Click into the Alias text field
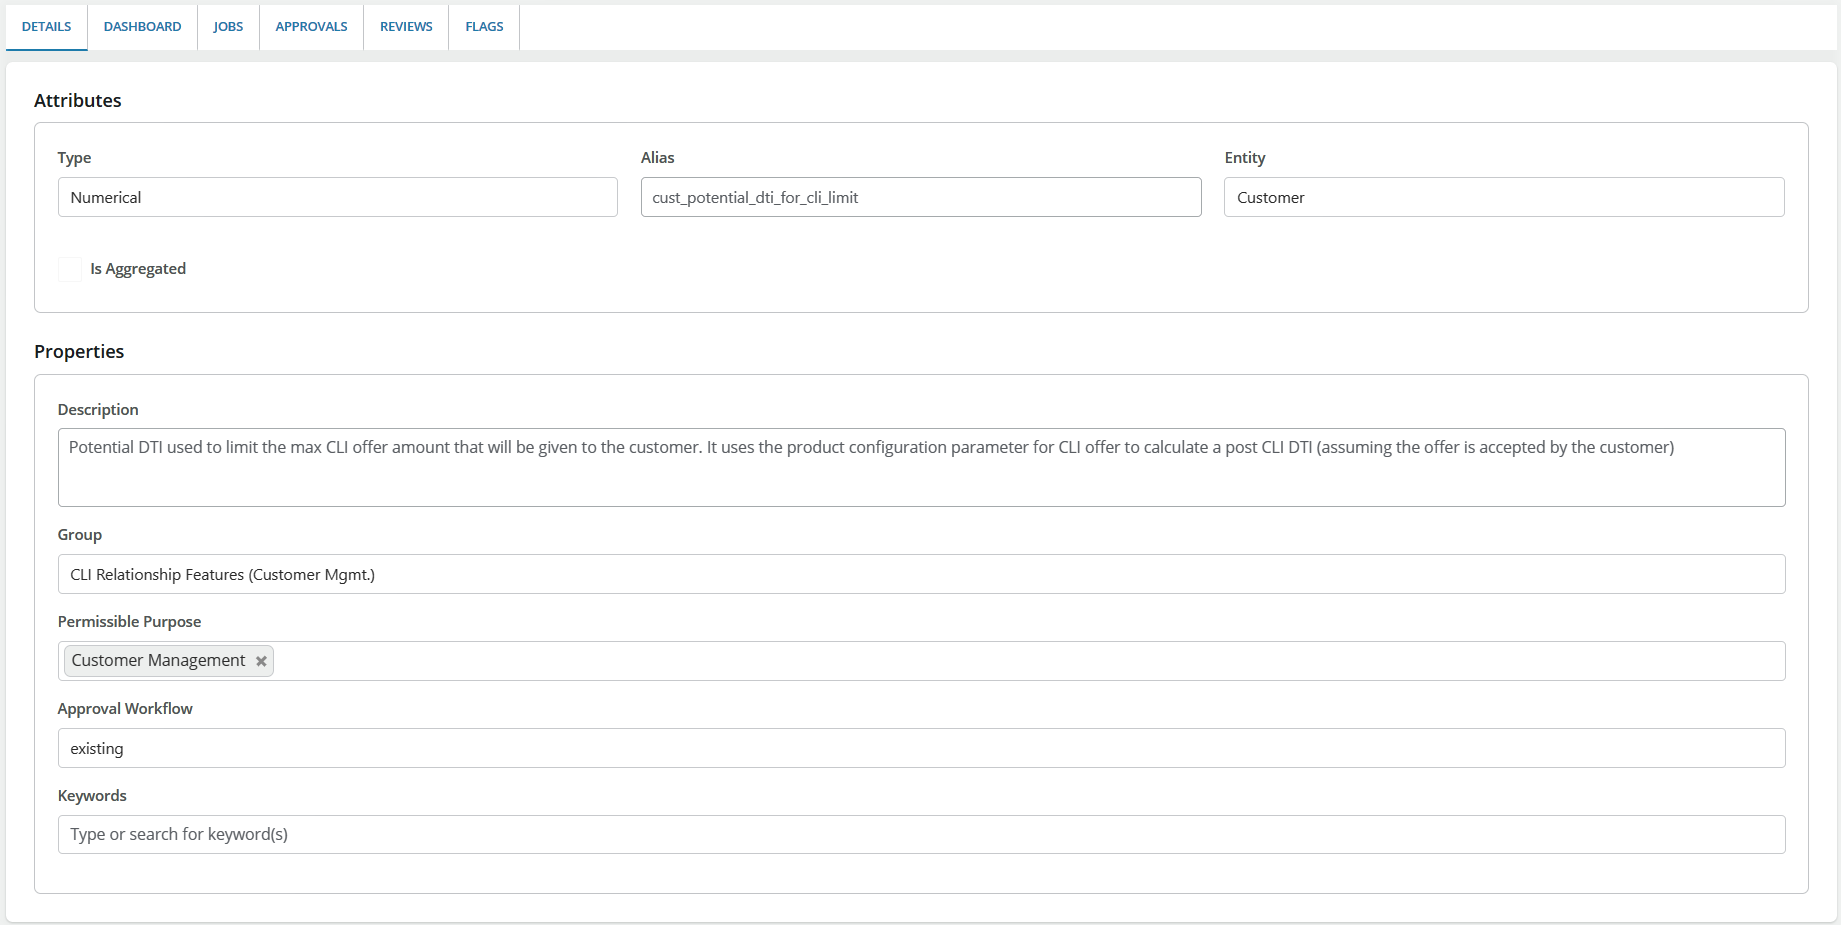 pos(920,197)
